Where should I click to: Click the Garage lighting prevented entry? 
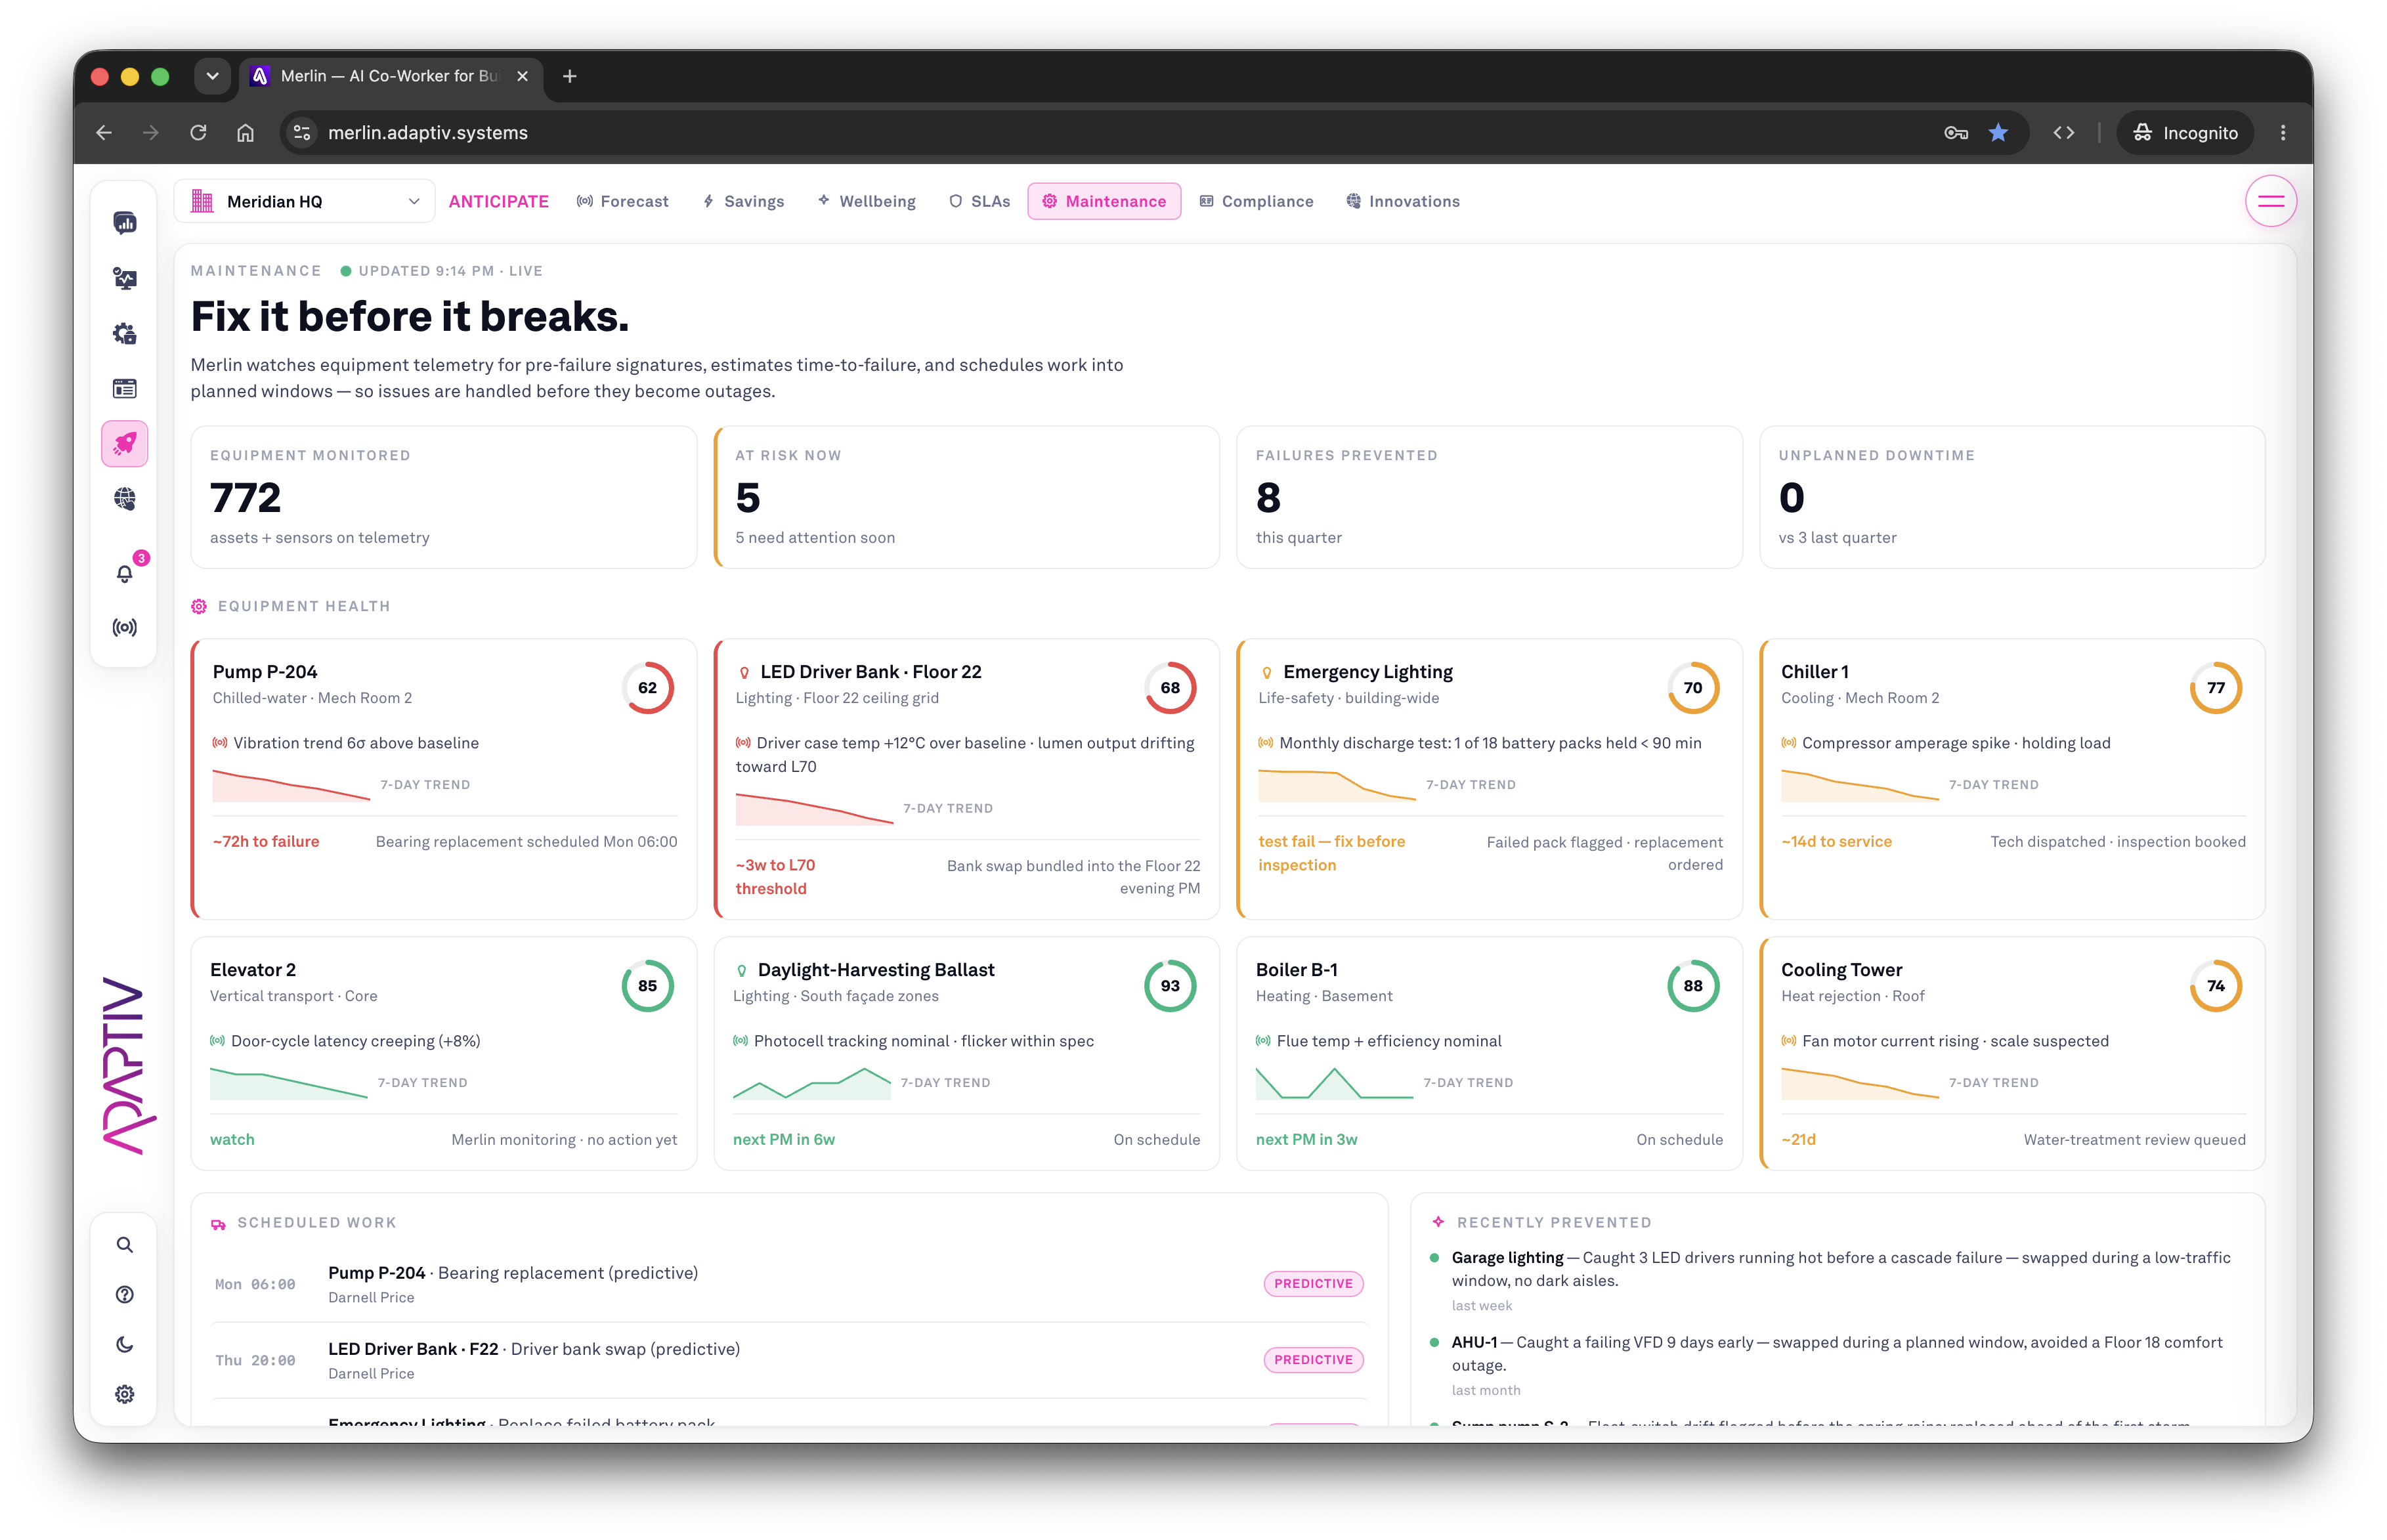tap(1838, 1280)
